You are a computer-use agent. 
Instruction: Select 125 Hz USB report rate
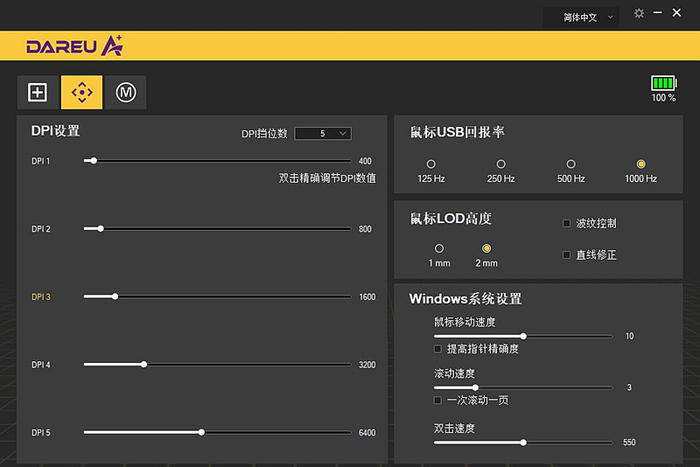[431, 164]
